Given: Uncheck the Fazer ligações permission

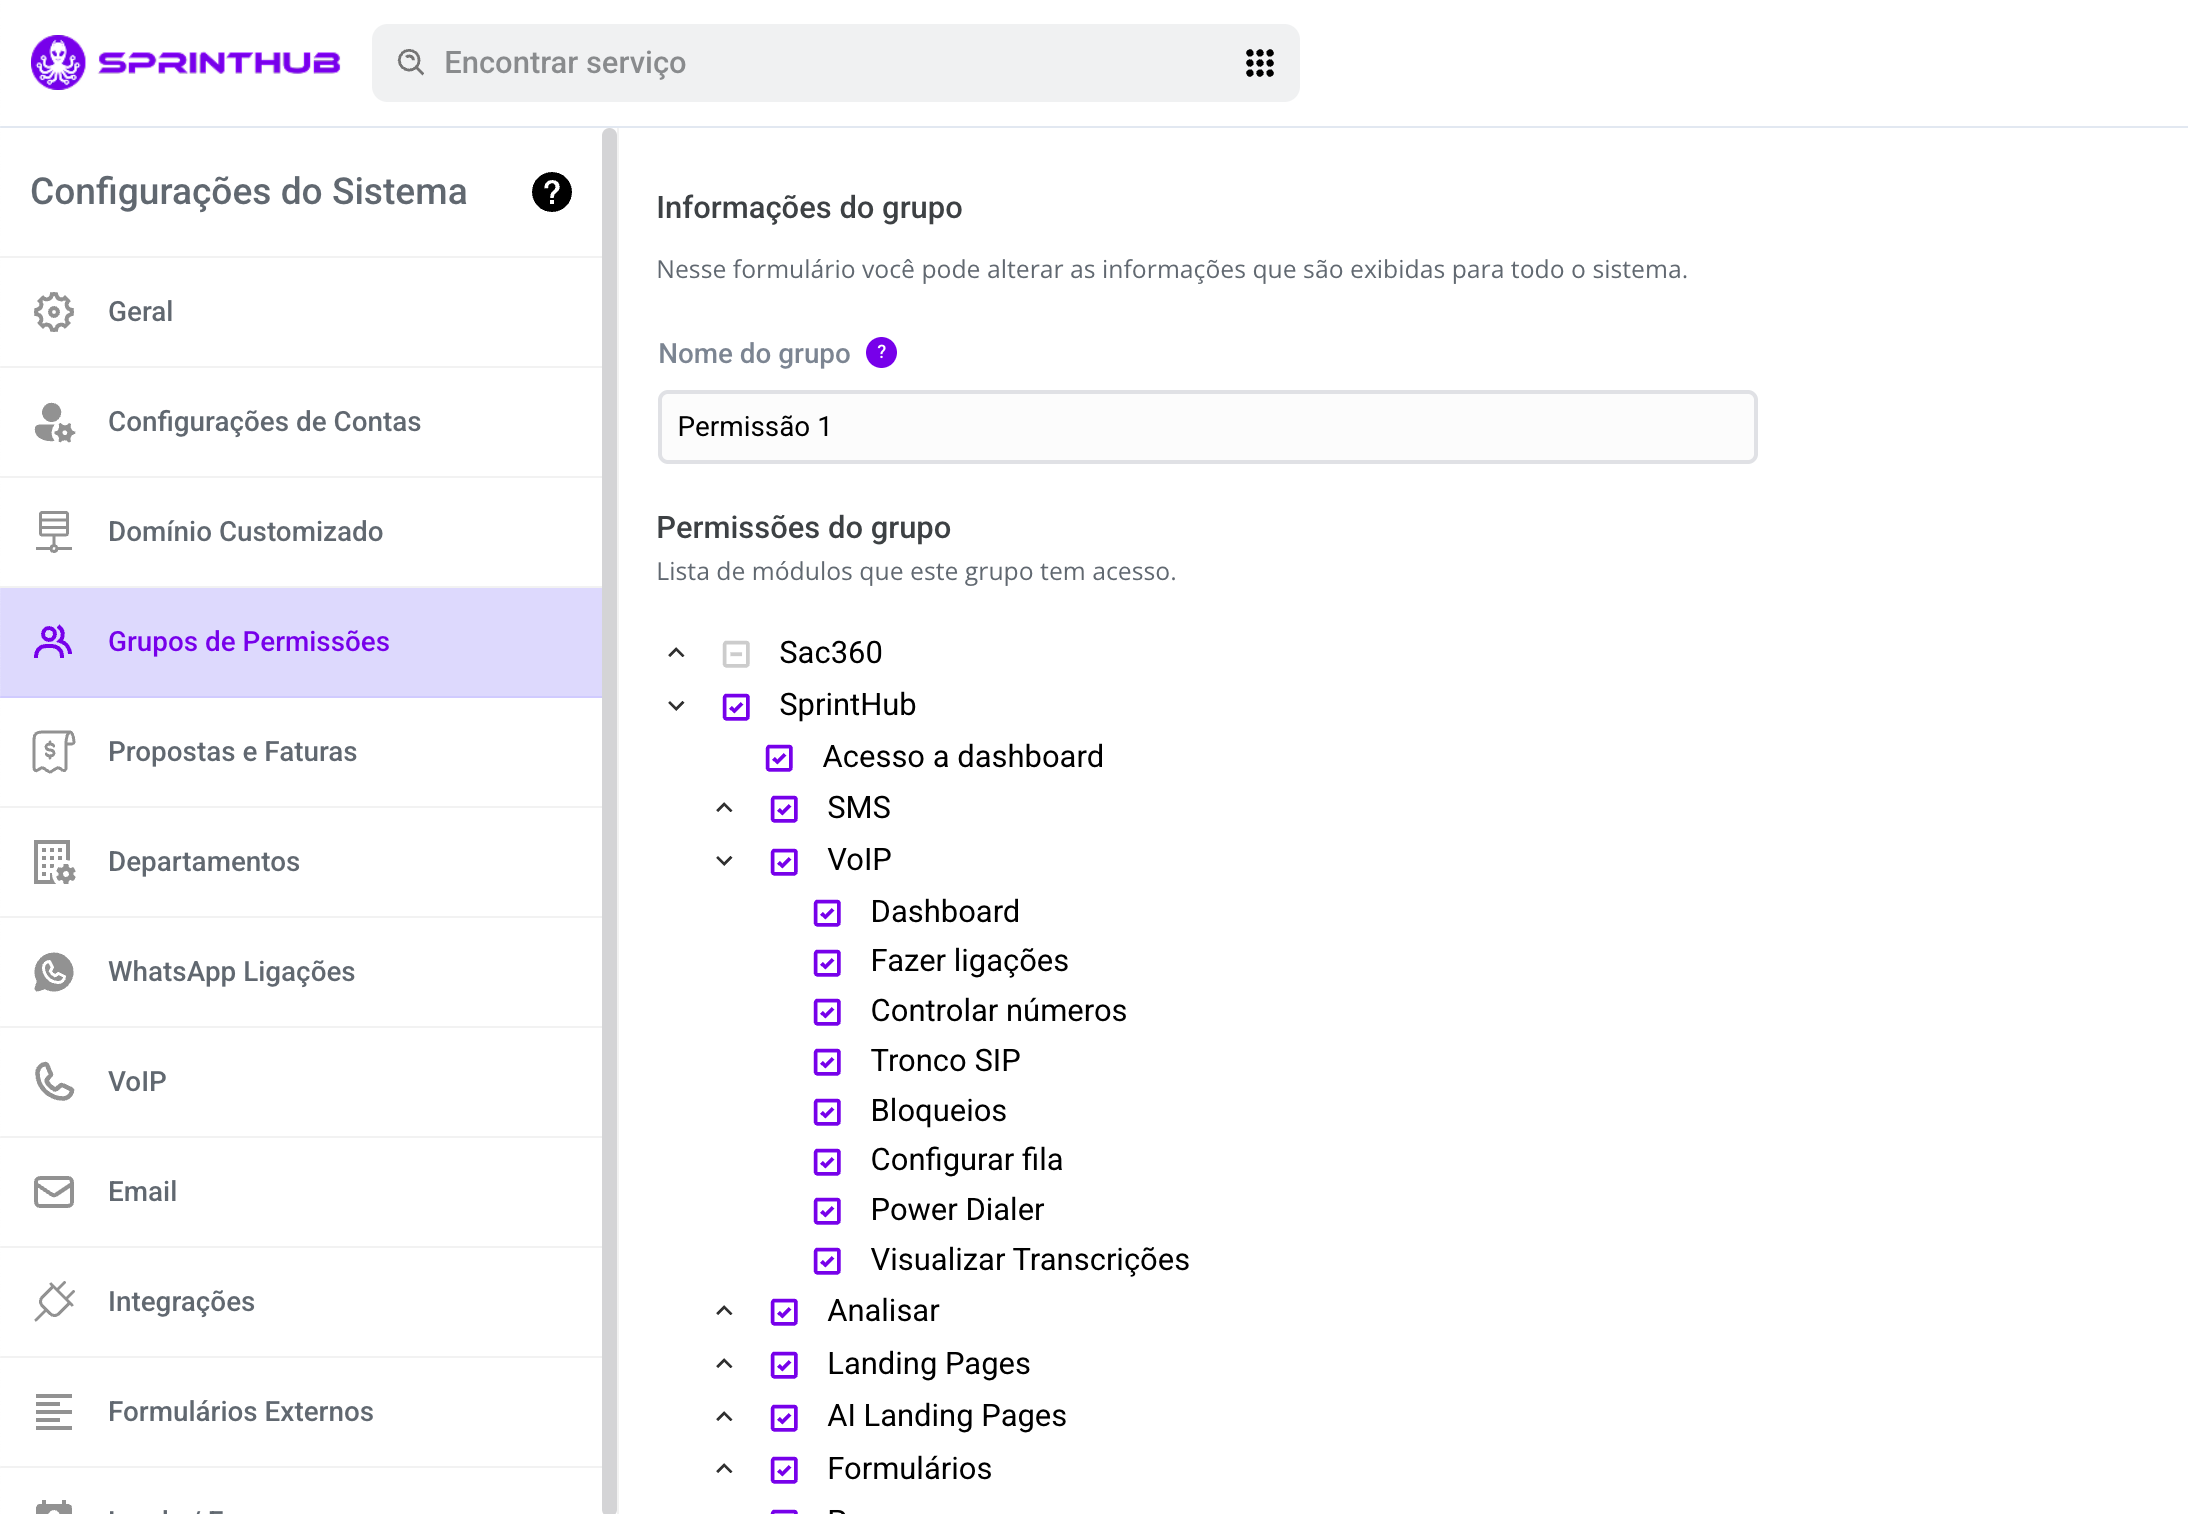Looking at the screenshot, I should click(x=827, y=962).
